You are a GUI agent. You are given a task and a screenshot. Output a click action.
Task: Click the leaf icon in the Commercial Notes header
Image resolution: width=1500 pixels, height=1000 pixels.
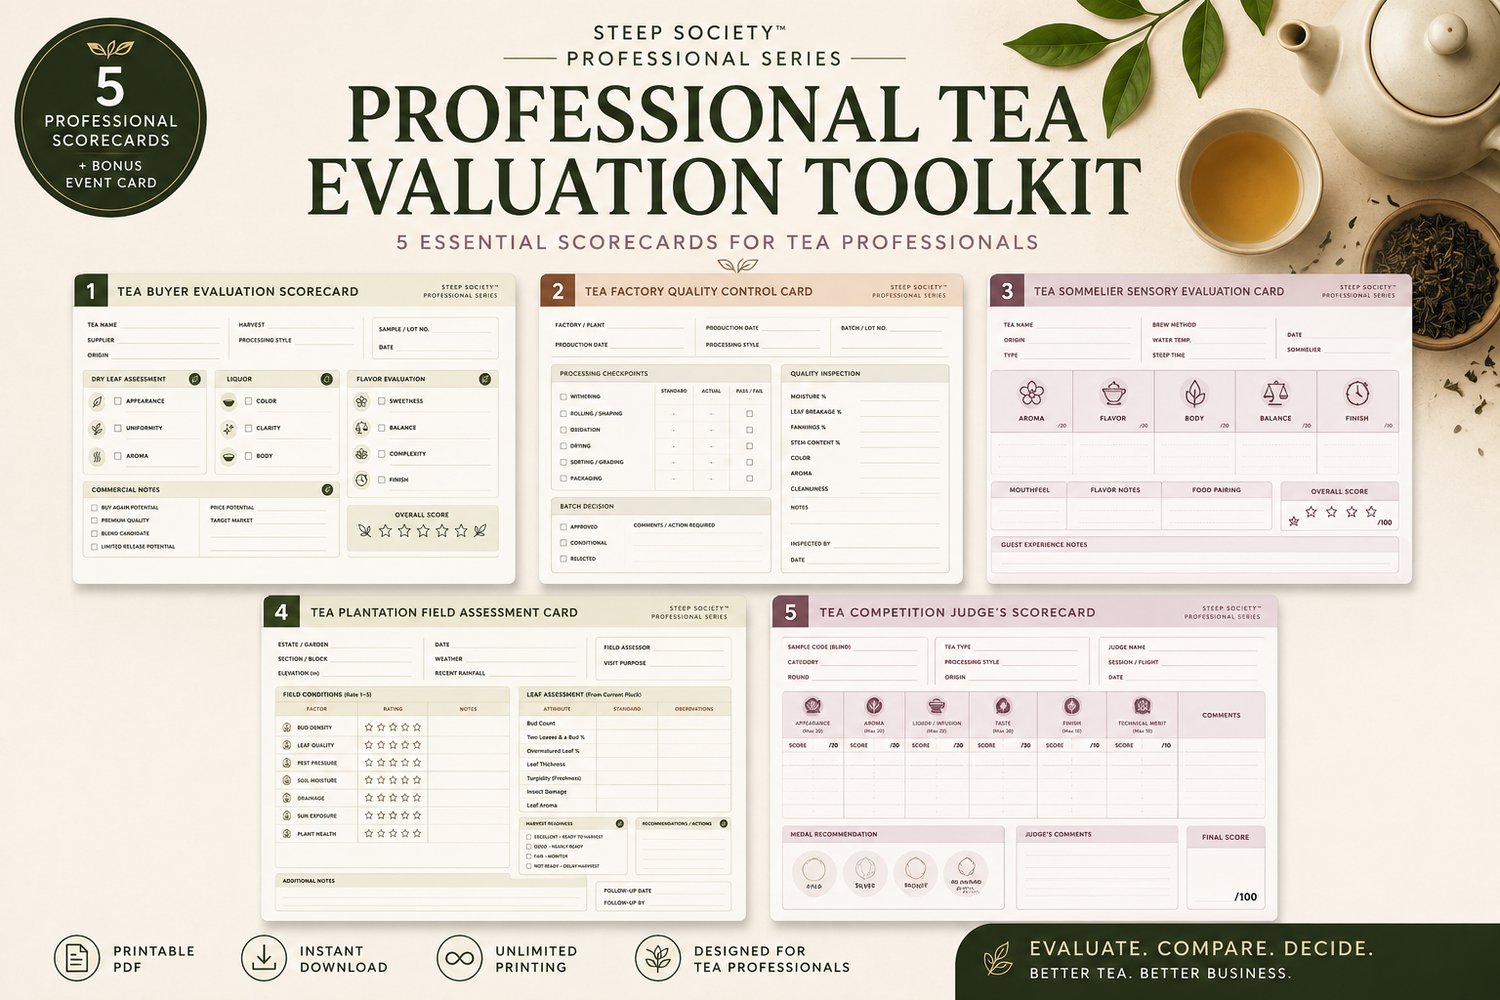(327, 490)
